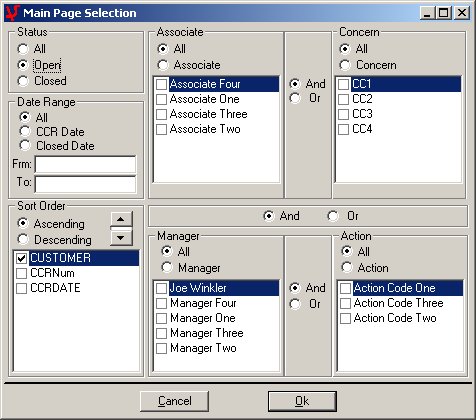Screen dimensions: 476x420
Task: Click the red application icon in title bar
Action: pyautogui.click(x=13, y=13)
